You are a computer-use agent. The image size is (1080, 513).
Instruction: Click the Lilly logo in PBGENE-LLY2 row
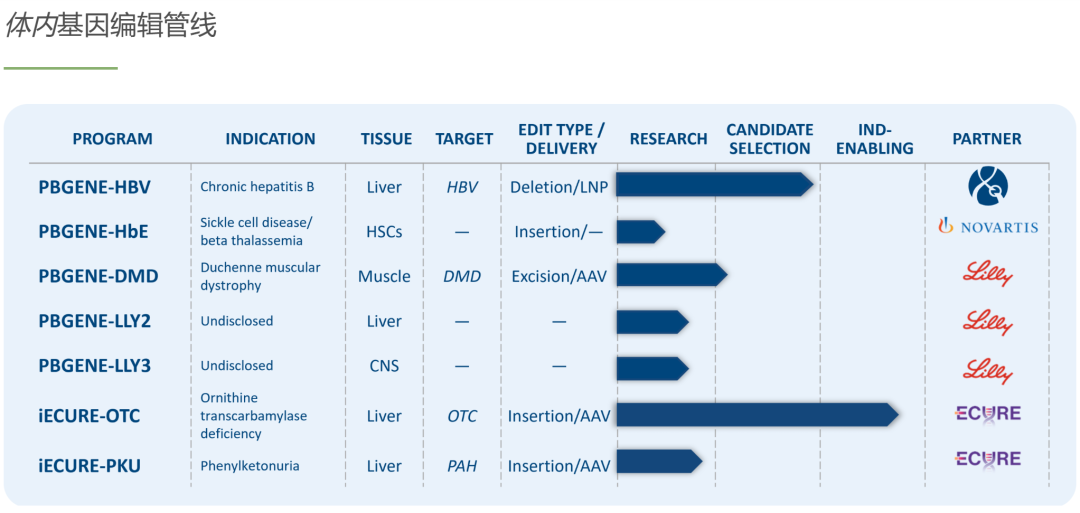point(988,322)
